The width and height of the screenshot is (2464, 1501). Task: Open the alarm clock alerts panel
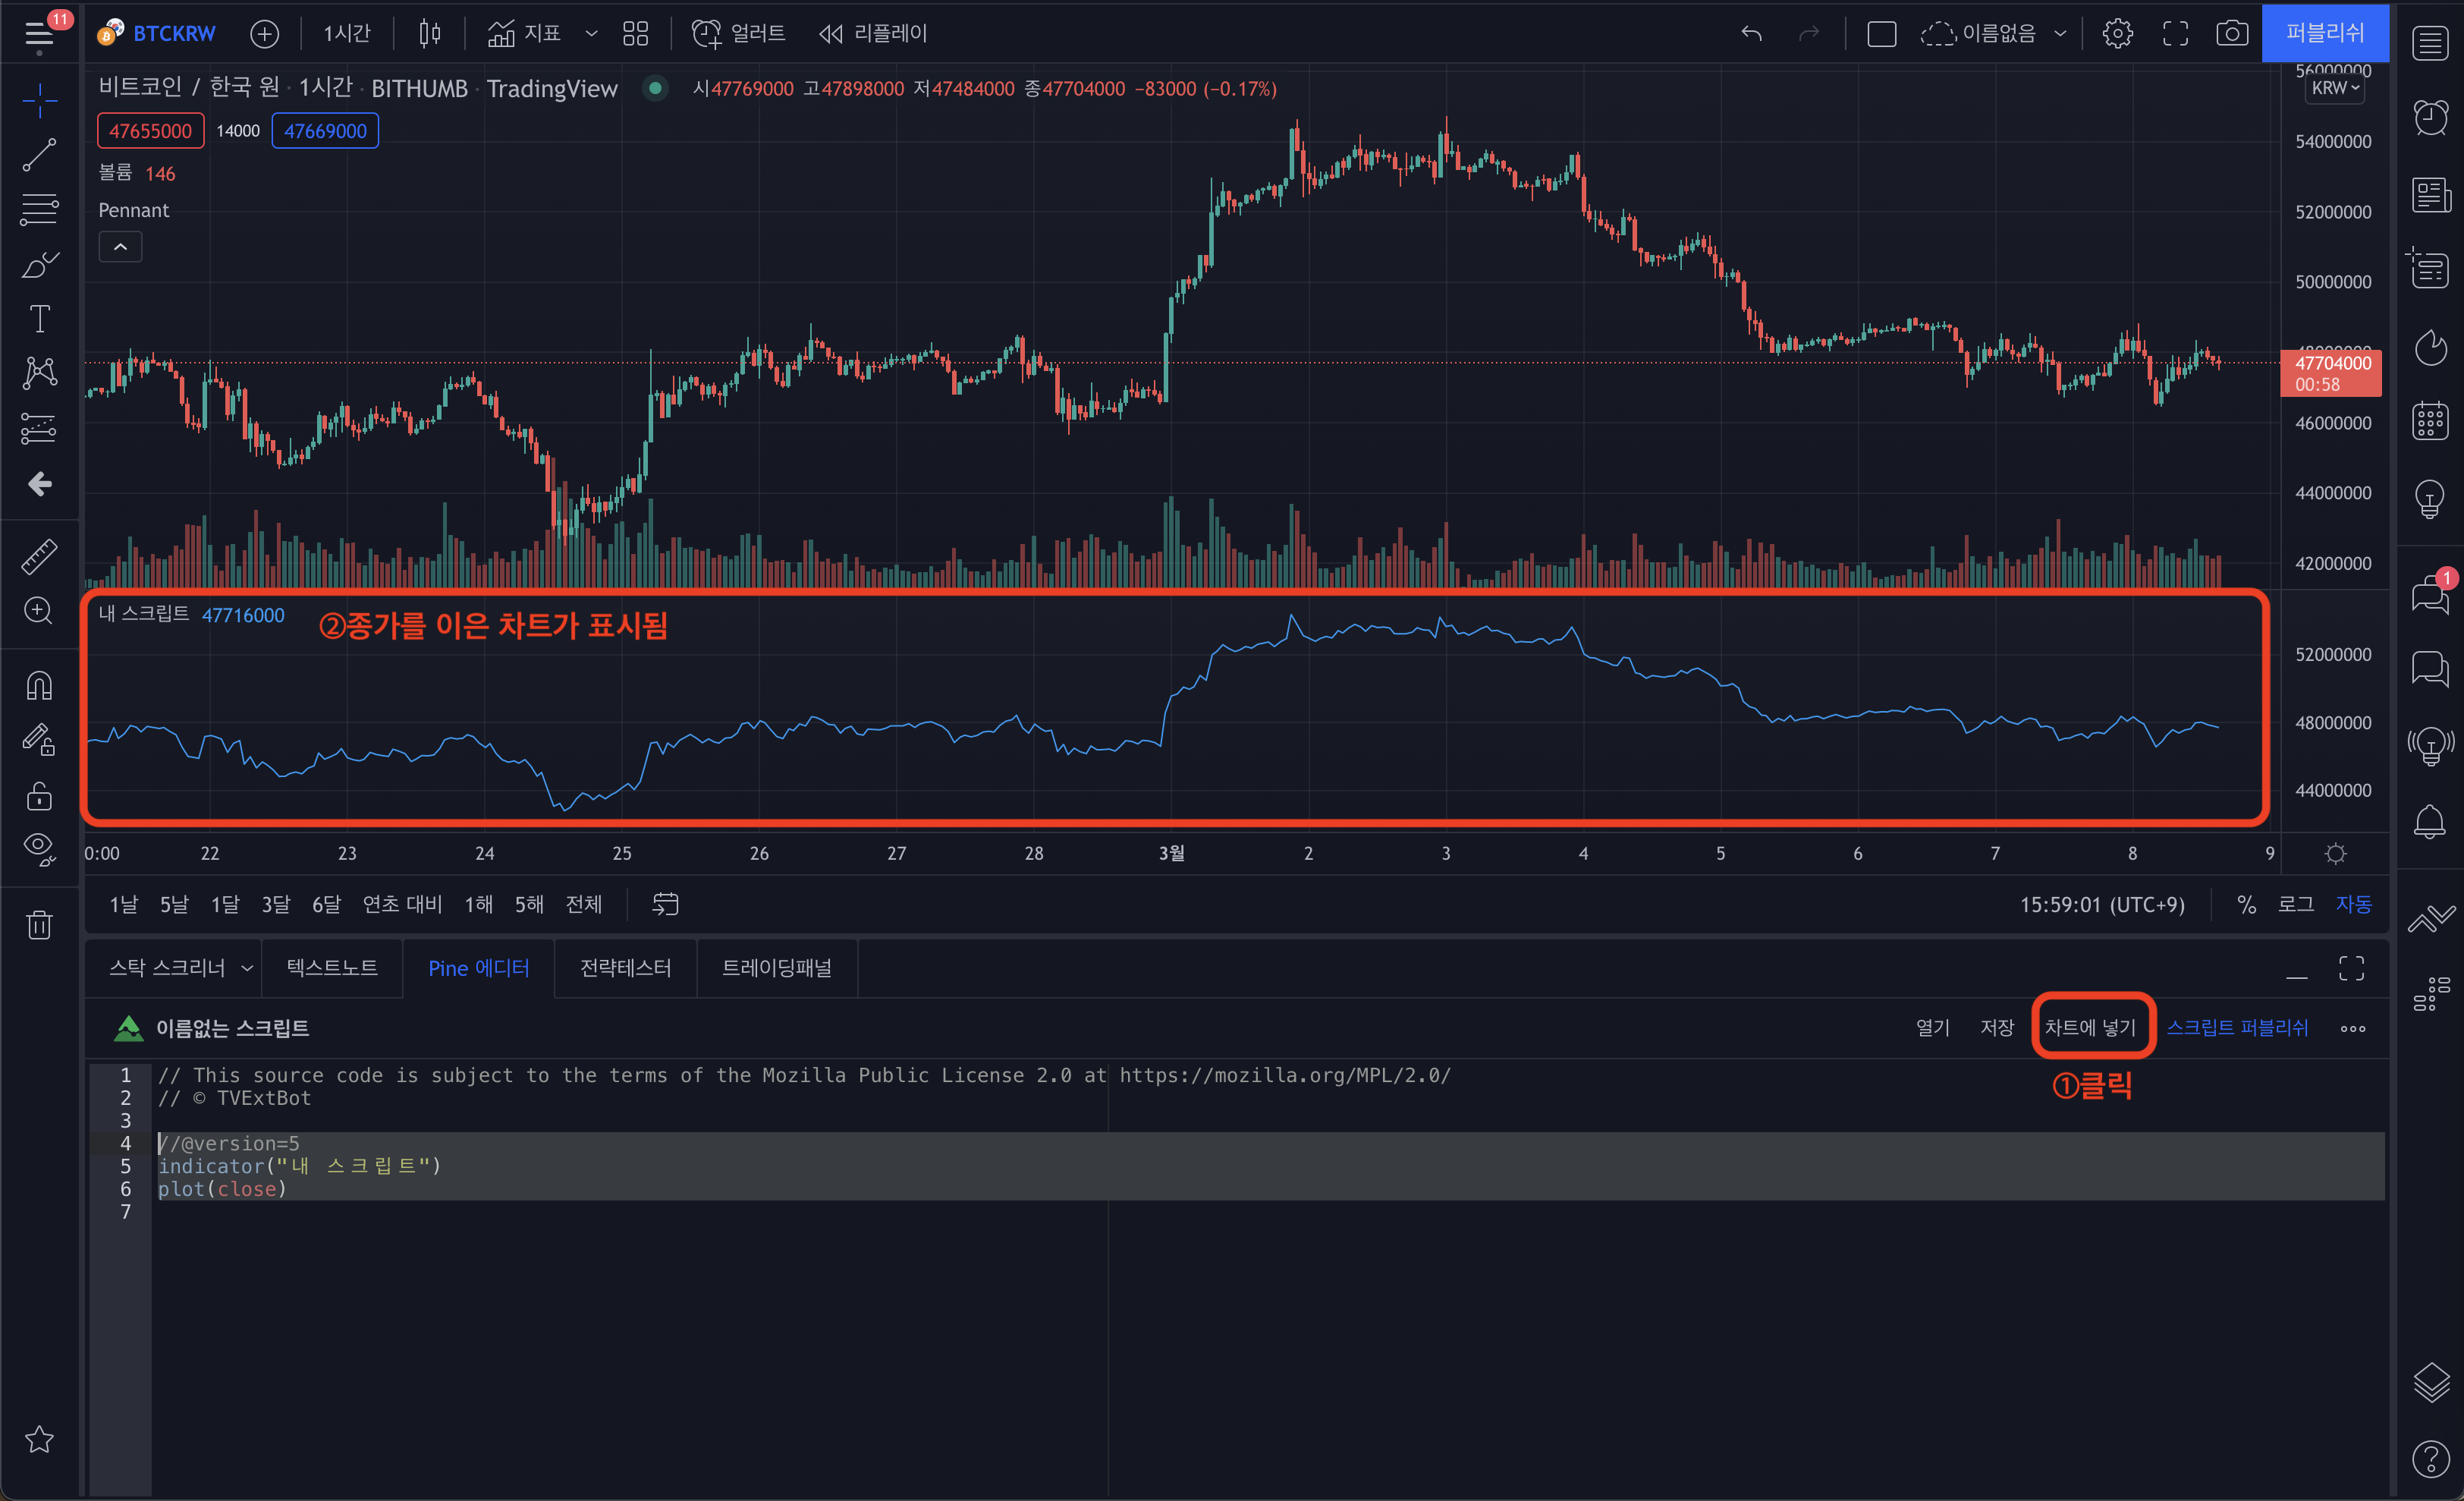(x=2430, y=117)
